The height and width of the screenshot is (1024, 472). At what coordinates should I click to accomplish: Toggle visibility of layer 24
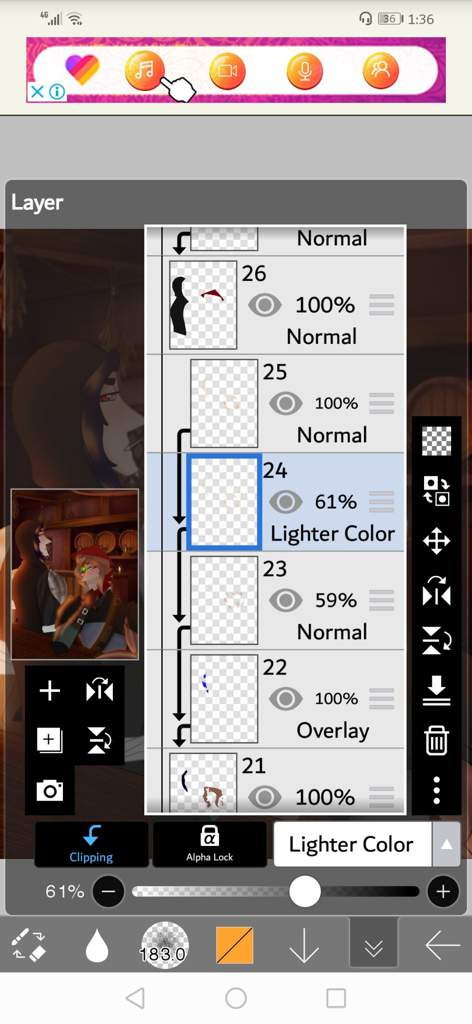[285, 502]
